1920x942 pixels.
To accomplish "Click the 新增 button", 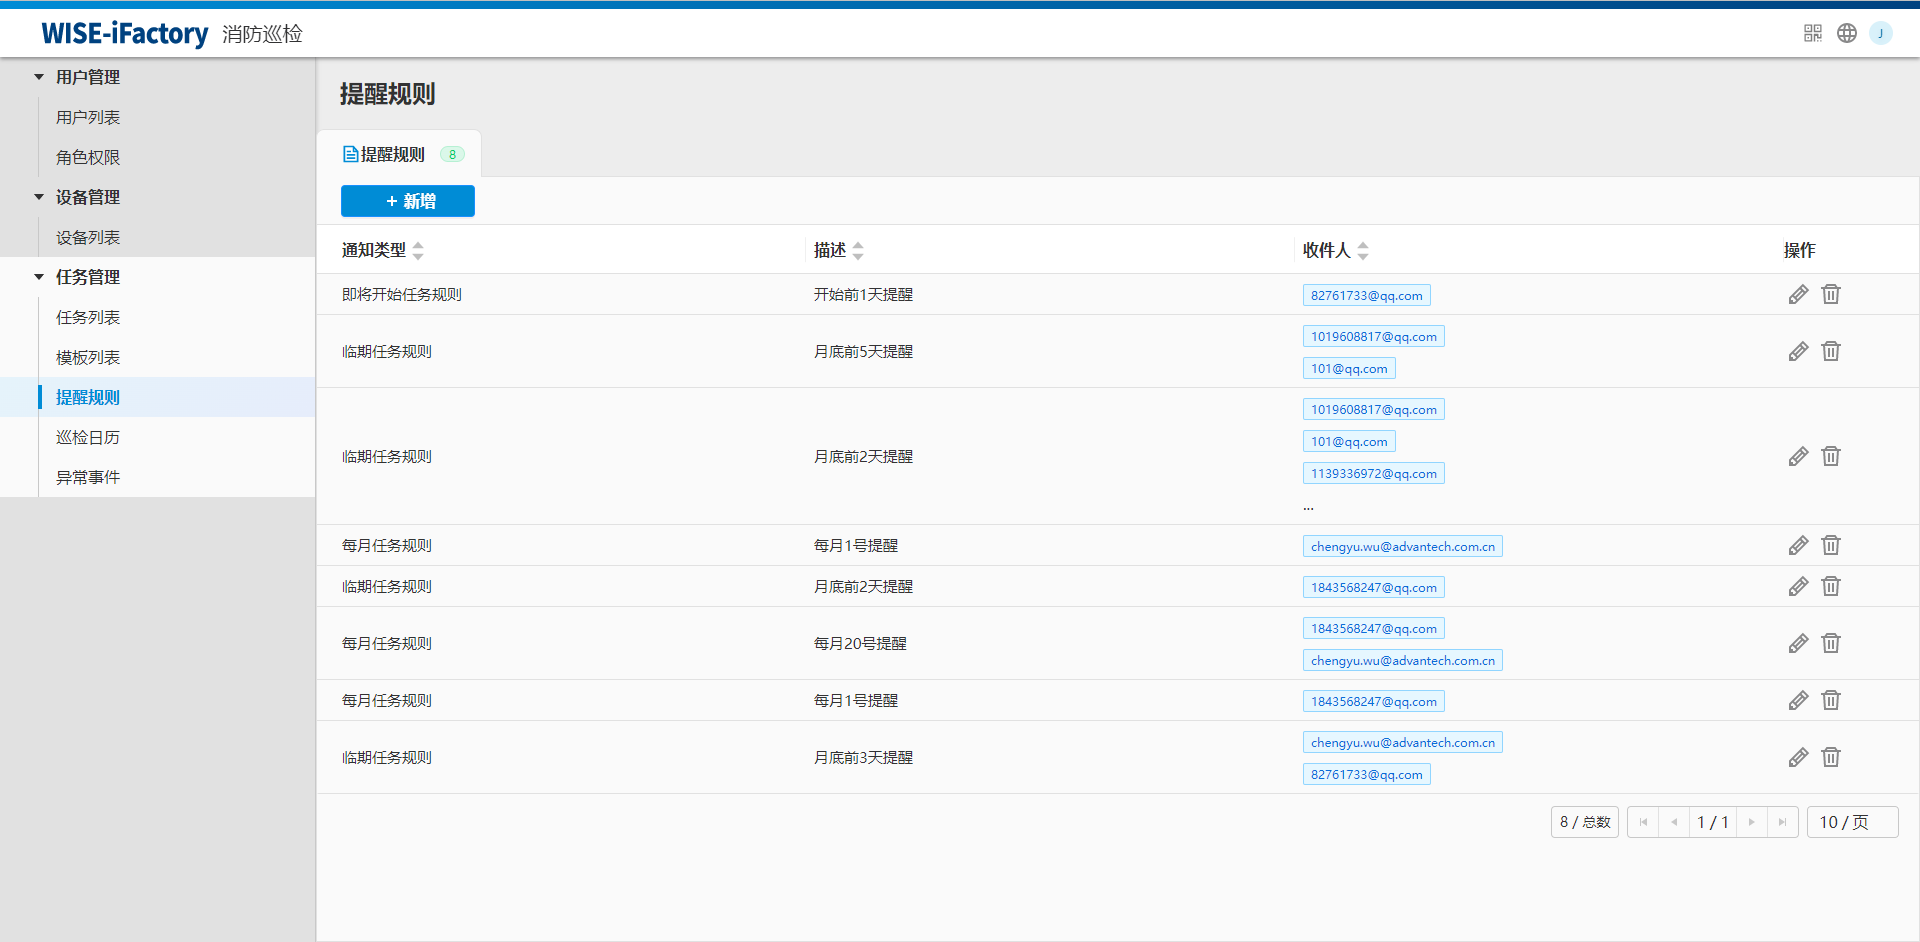I will (x=408, y=201).
